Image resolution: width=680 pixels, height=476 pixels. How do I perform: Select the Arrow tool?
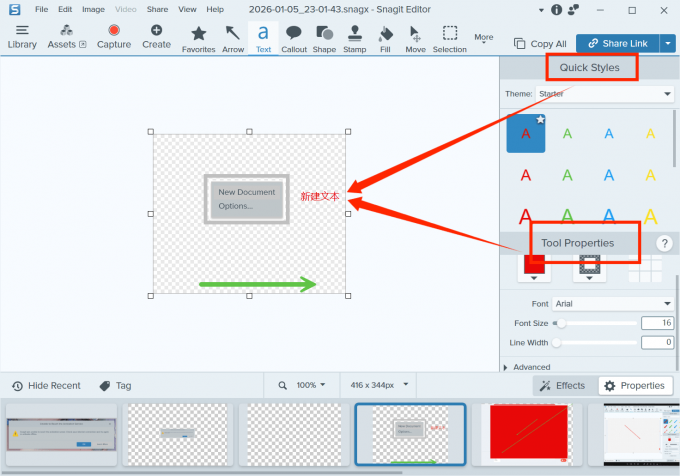tap(232, 37)
